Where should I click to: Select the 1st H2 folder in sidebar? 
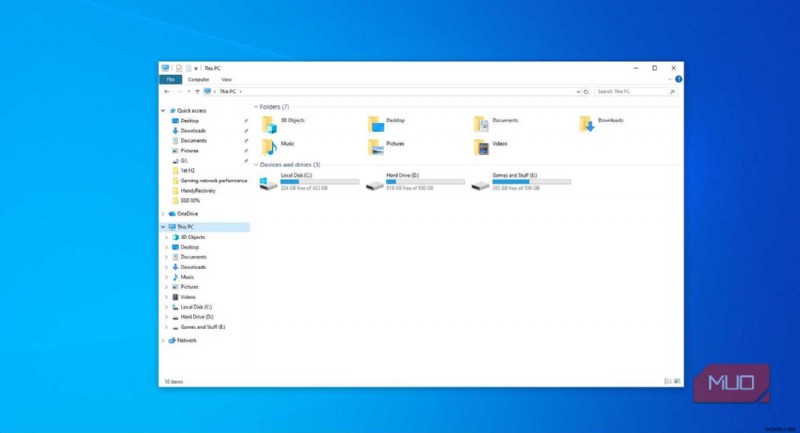(x=187, y=171)
